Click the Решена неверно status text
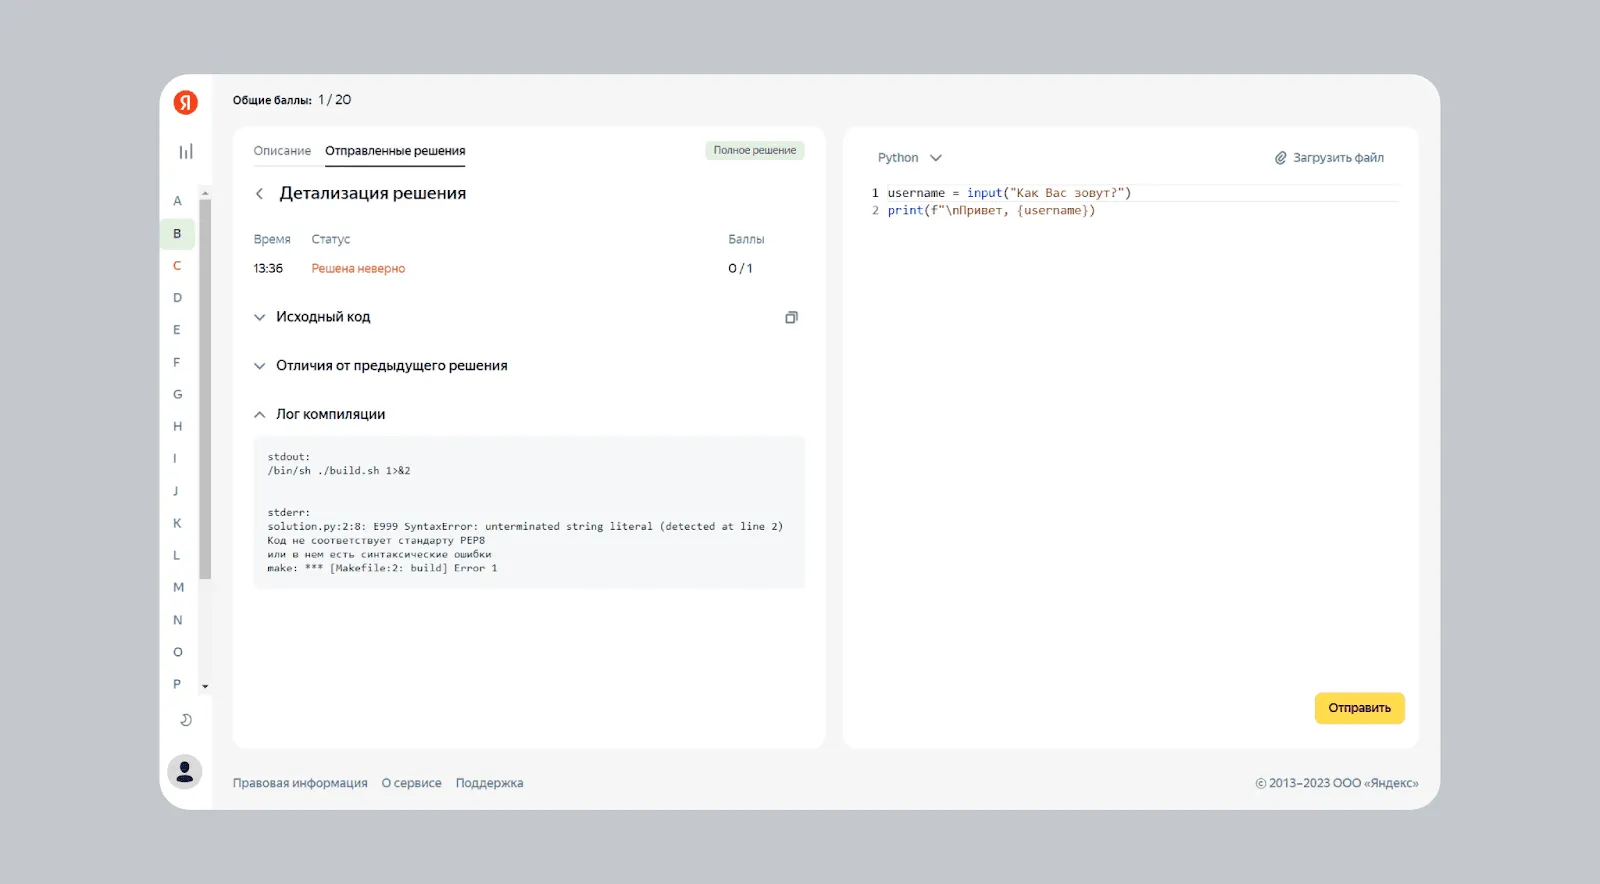 [x=358, y=269]
